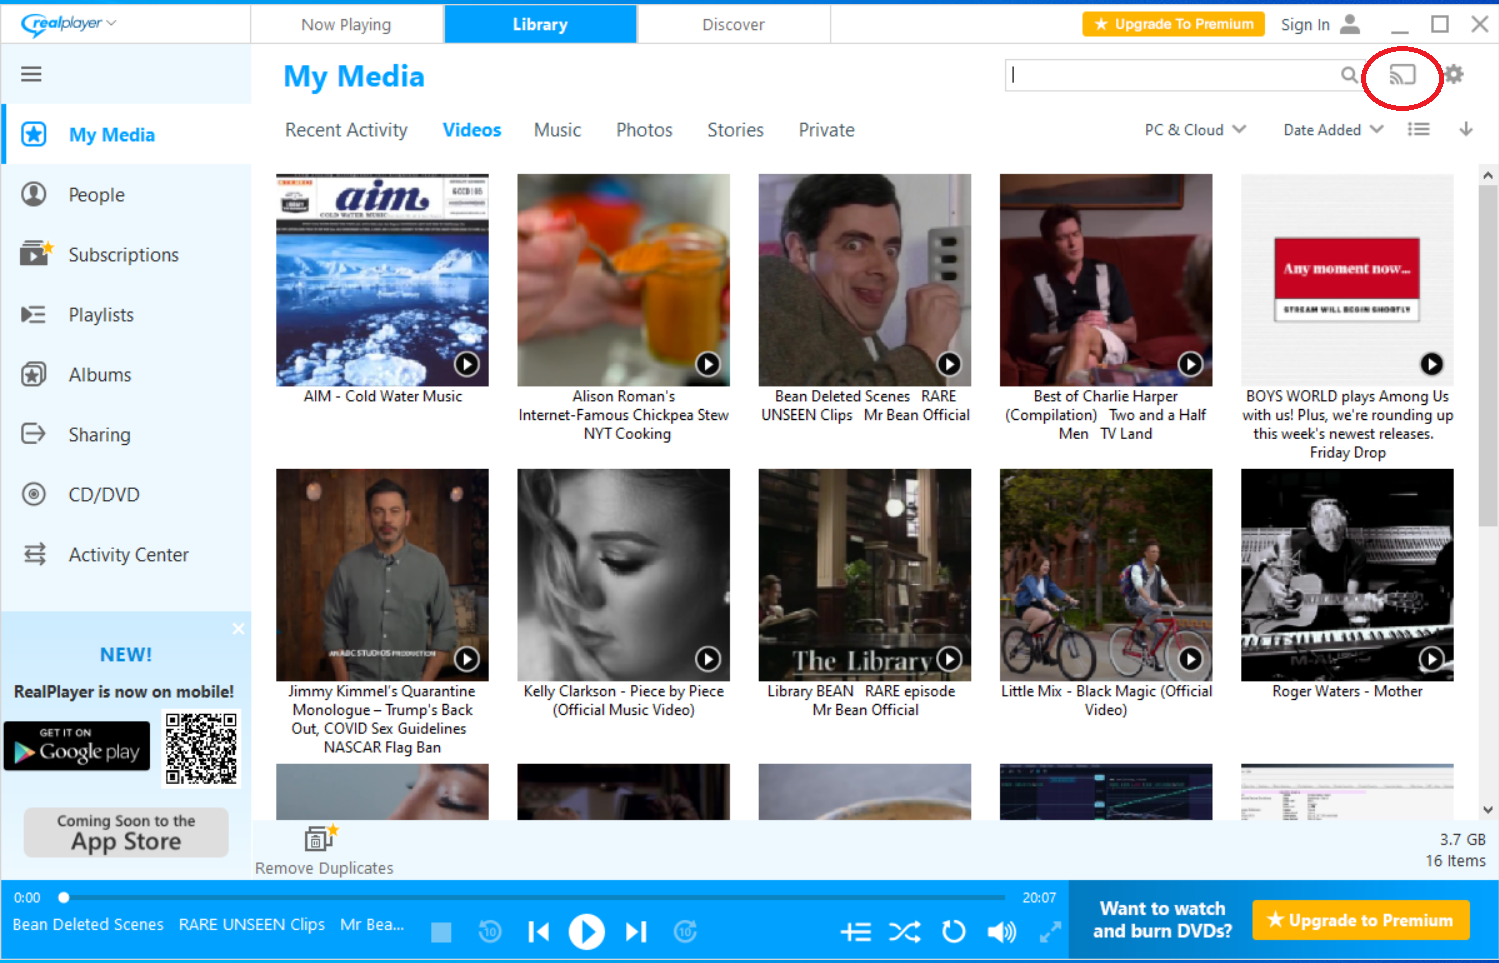Screen dimensions: 1499x963
Task: Select Photos tab
Action: [644, 130]
